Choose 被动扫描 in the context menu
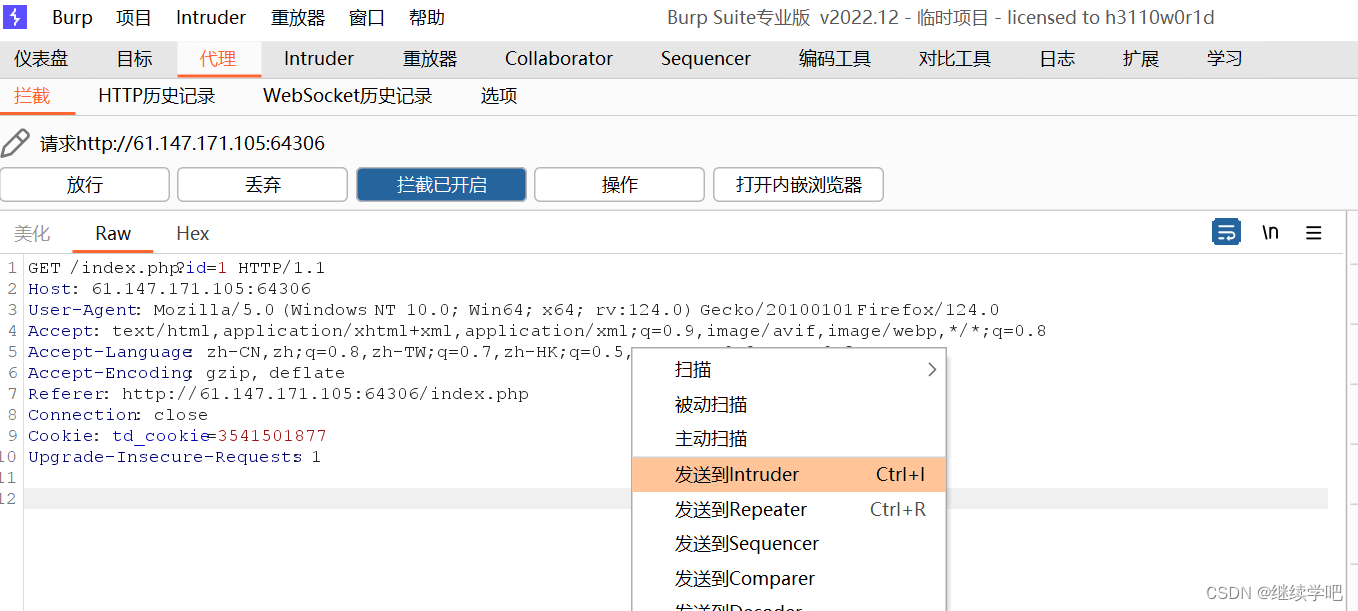 pos(789,405)
